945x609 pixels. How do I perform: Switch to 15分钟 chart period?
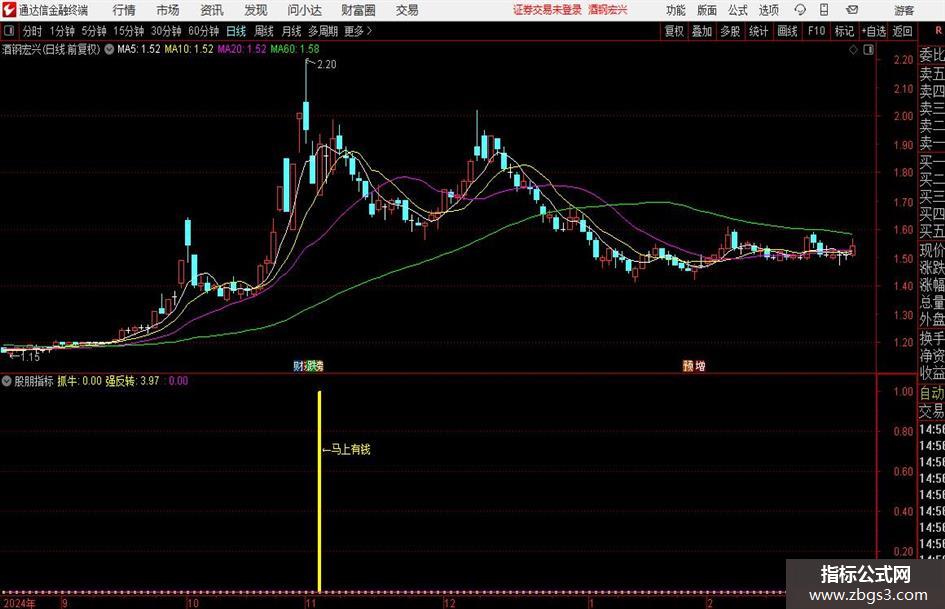point(128,31)
